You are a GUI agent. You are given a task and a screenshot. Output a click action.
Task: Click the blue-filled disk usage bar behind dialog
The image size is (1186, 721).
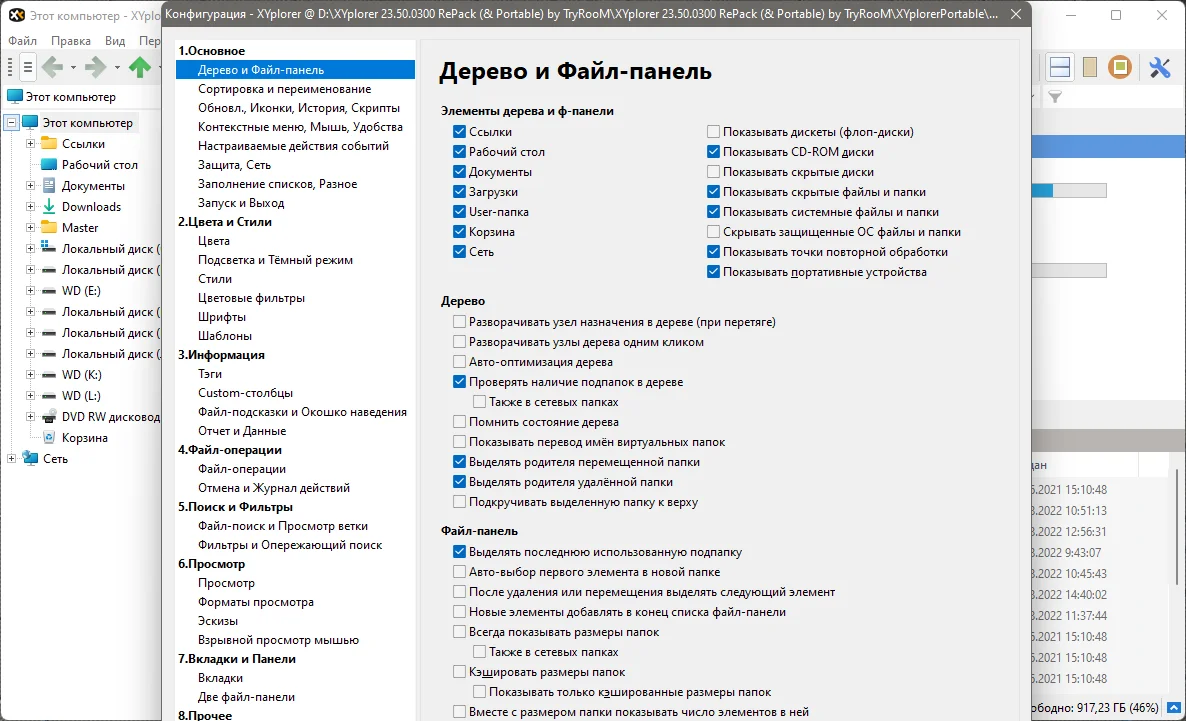coord(1069,191)
